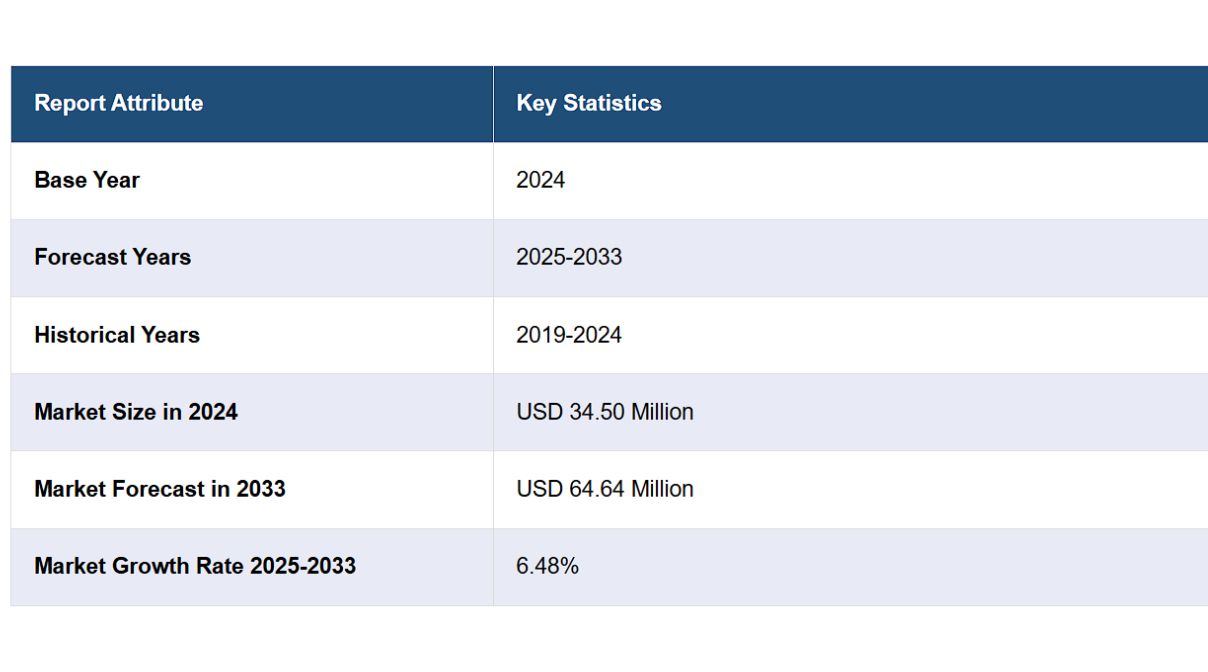Viewport: 1208px width, 672px height.
Task: Select the Historical Years label cell
Action: tap(117, 335)
